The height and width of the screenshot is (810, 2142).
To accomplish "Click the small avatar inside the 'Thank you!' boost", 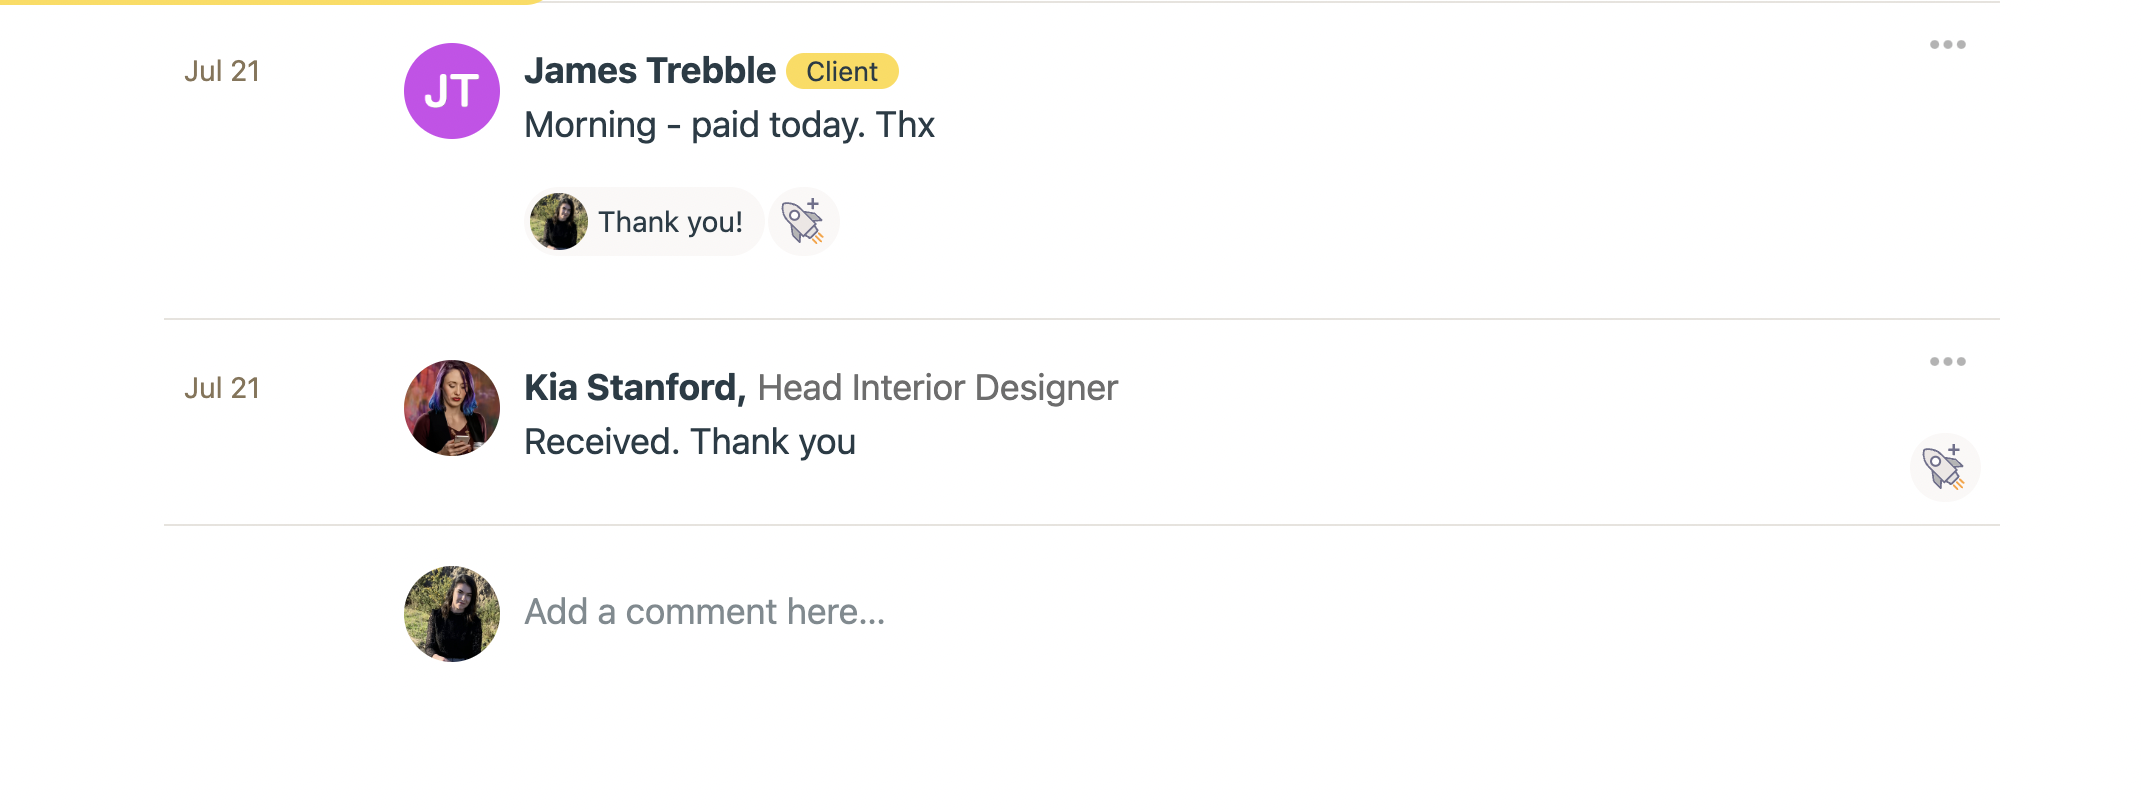I will tap(559, 221).
